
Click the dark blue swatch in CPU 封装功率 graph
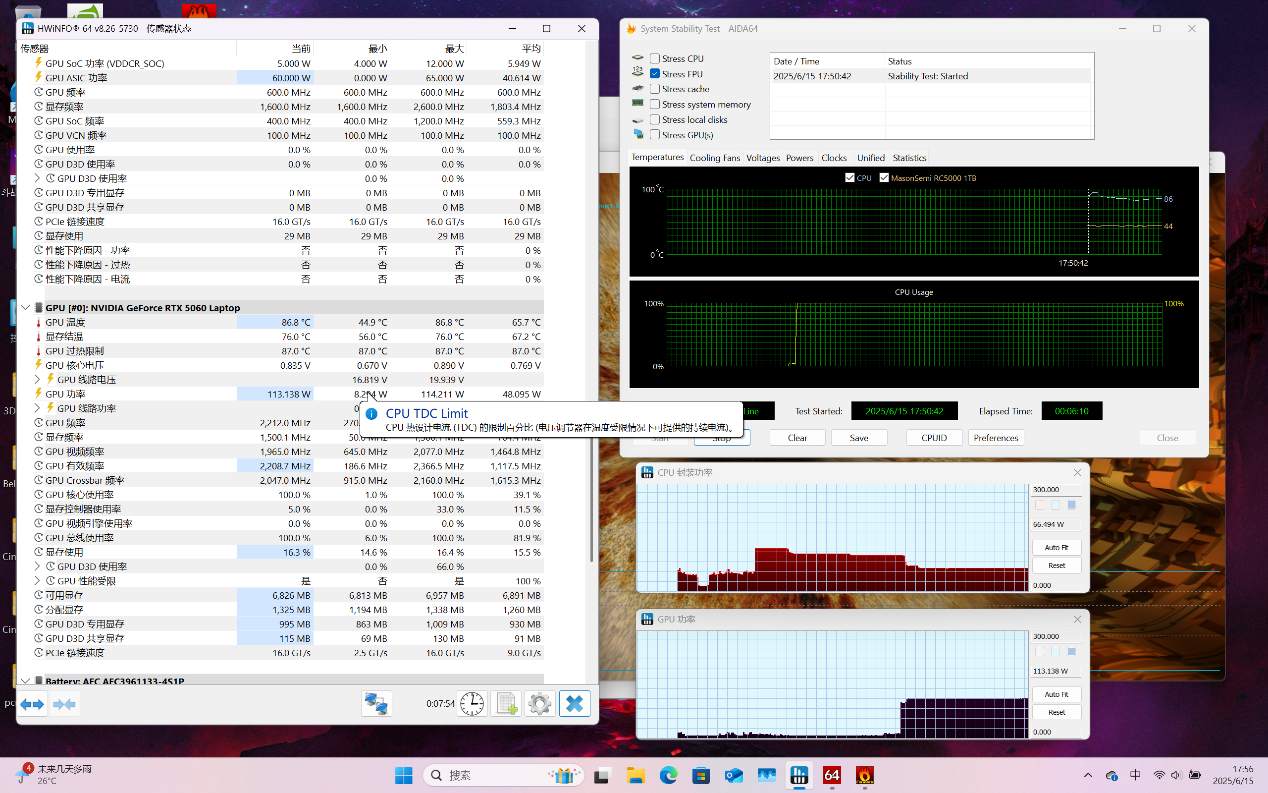(x=1072, y=505)
